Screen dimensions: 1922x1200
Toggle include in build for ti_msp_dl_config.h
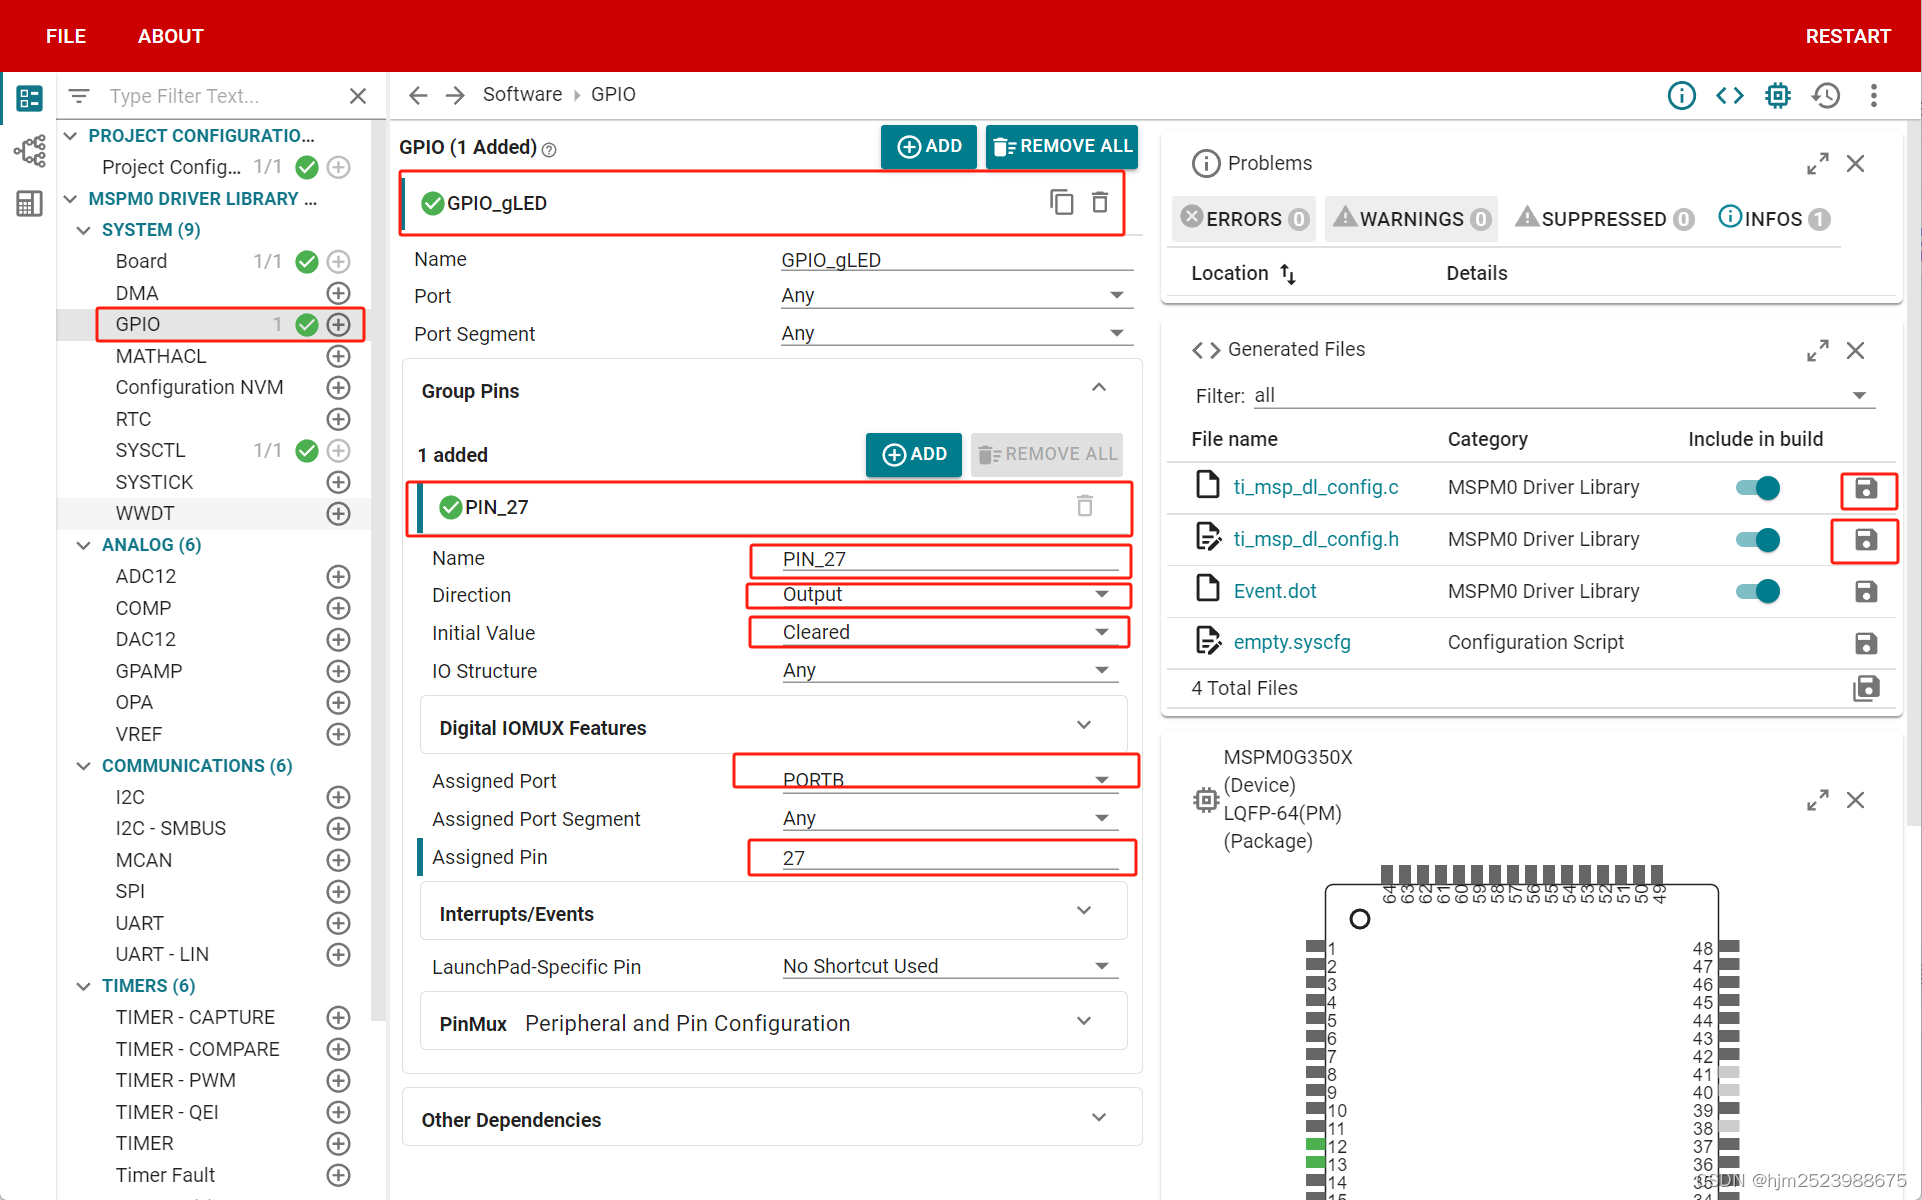click(x=1757, y=540)
